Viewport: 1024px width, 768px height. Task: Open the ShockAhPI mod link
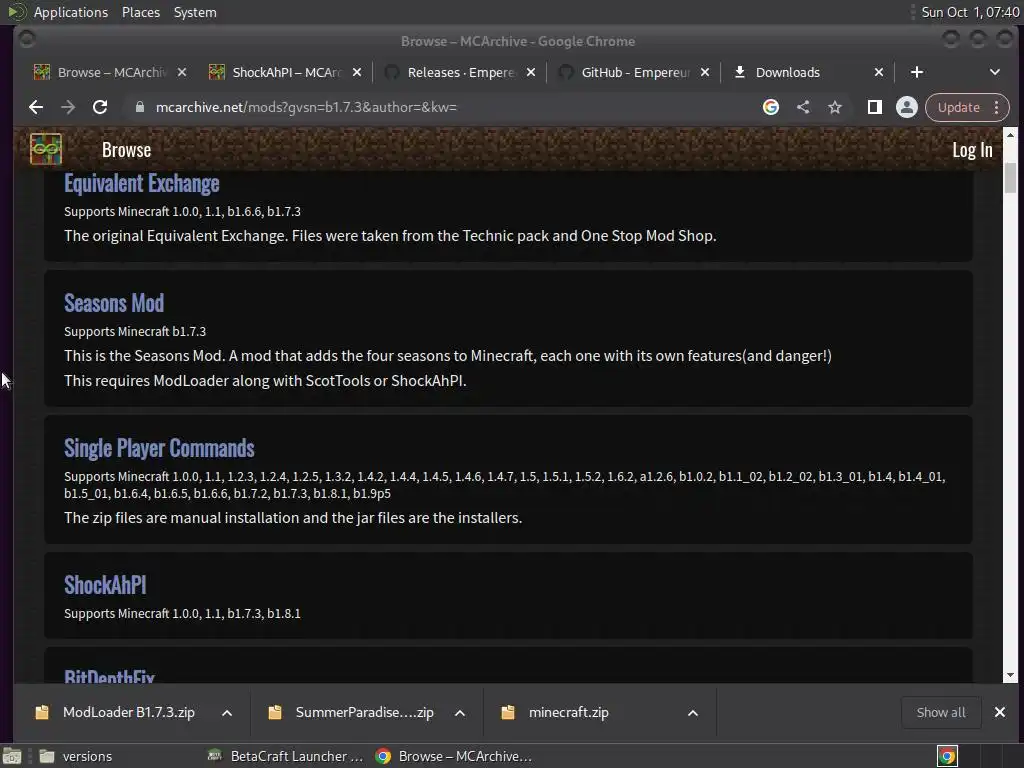pos(104,585)
